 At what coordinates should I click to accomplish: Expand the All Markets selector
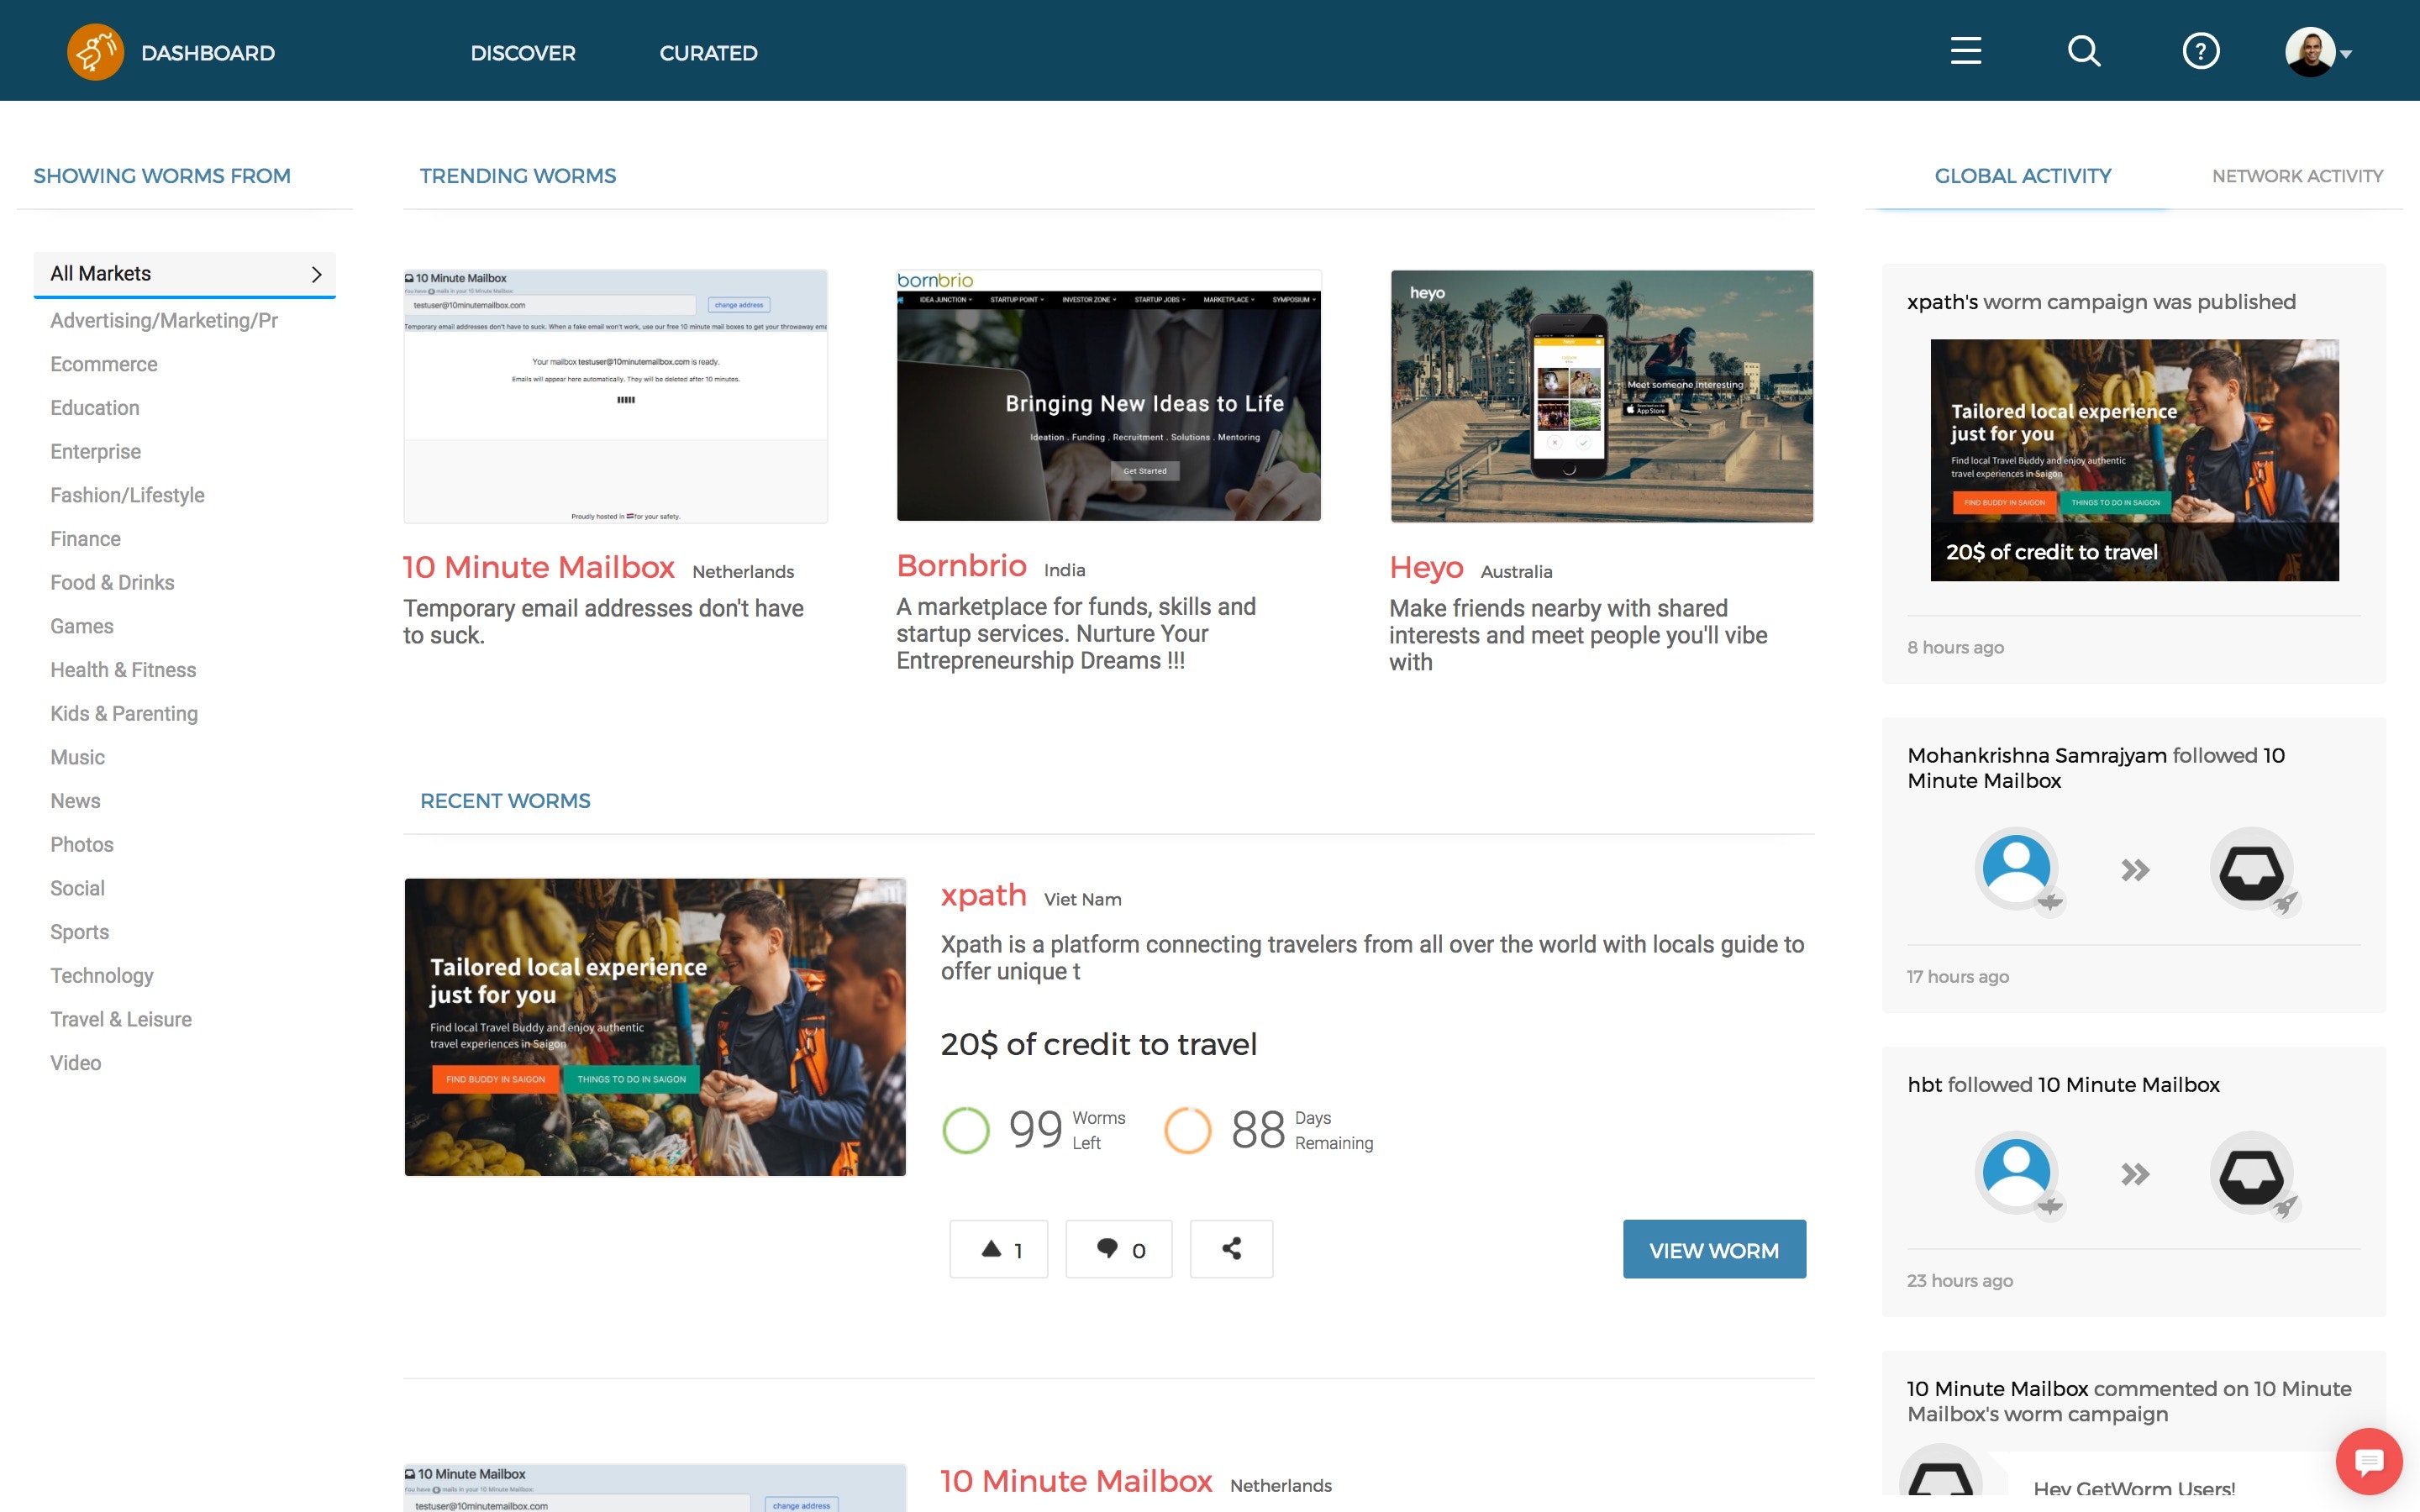[185, 274]
